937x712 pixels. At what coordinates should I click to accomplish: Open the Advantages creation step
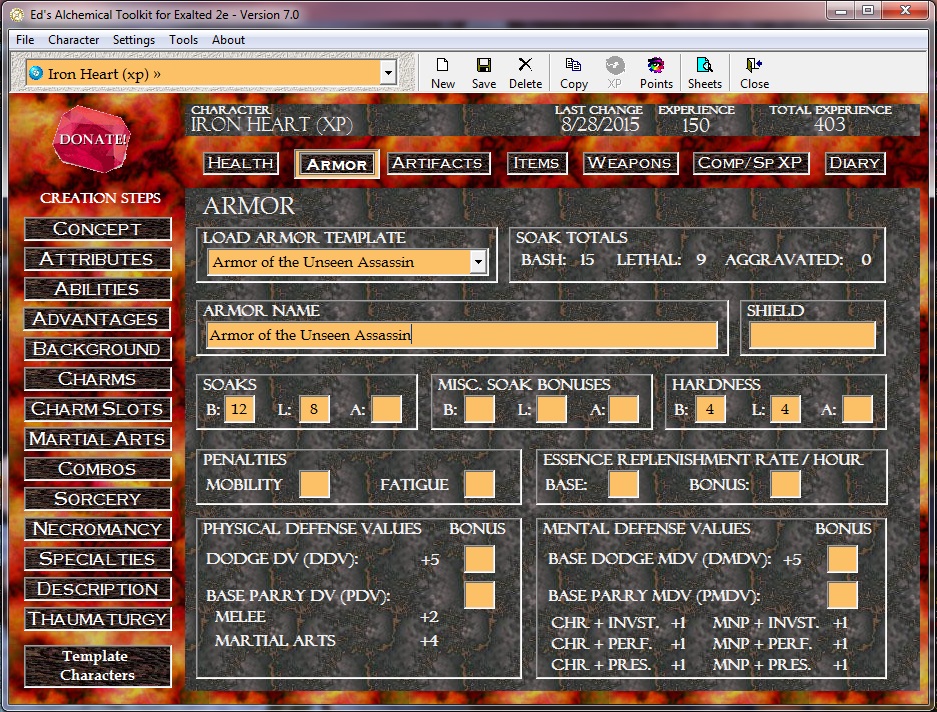tap(97, 319)
